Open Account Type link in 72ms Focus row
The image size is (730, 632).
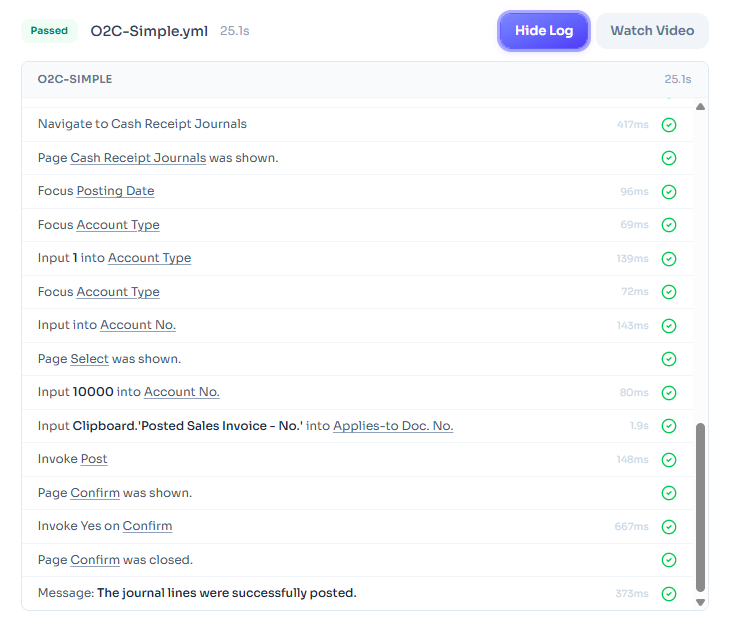tap(118, 292)
